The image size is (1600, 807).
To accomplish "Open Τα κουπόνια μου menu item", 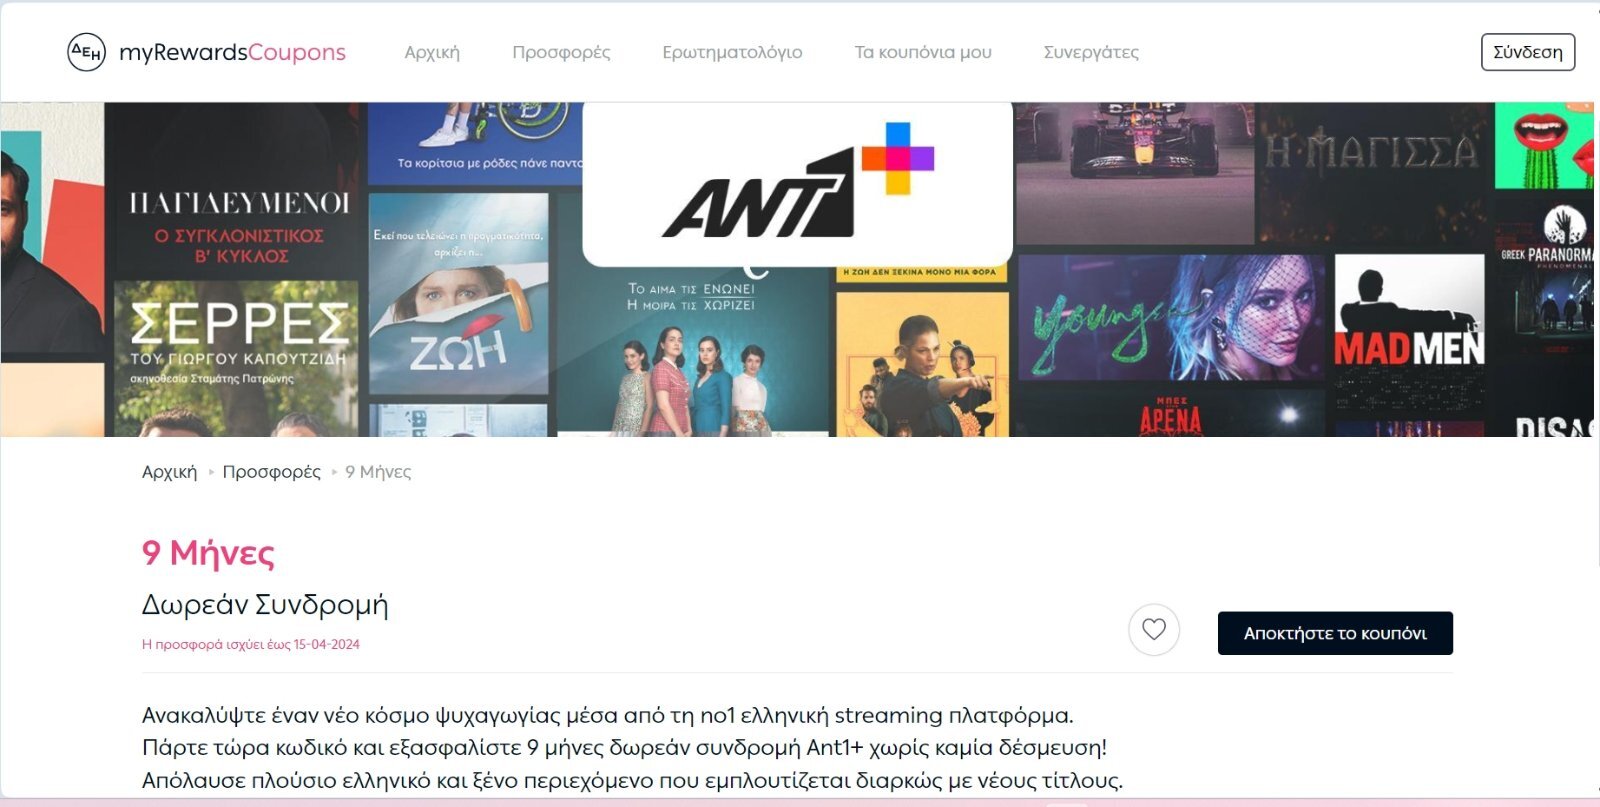I will point(923,52).
